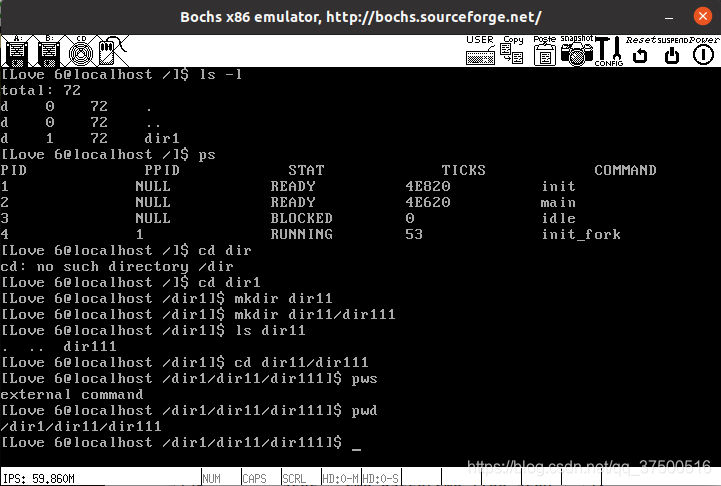The width and height of the screenshot is (721, 486).
Task: Click the 4E620 ticks value
Action: click(x=428, y=202)
